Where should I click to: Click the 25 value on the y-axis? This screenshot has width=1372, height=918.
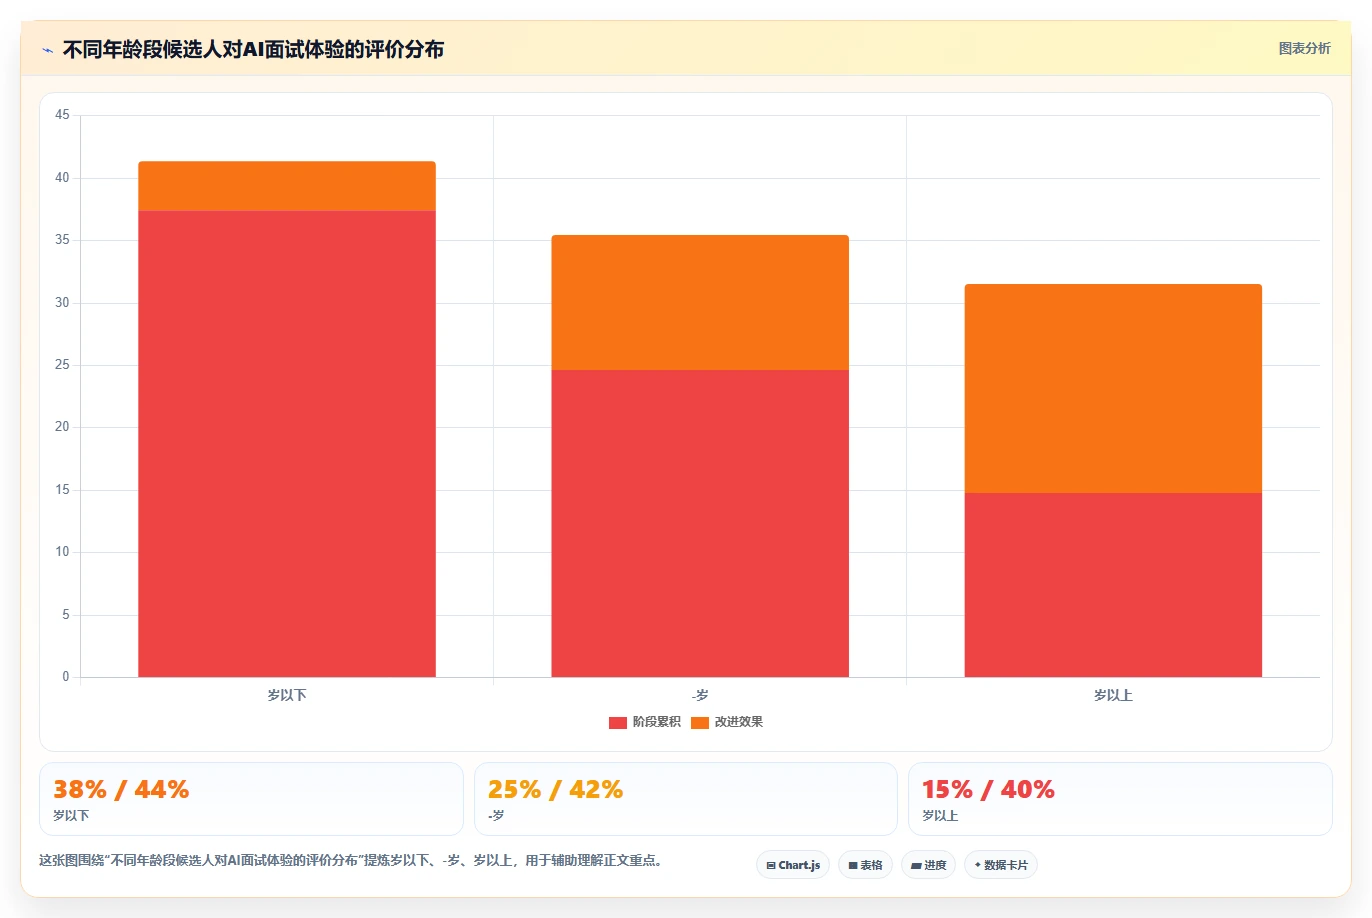tap(62, 365)
